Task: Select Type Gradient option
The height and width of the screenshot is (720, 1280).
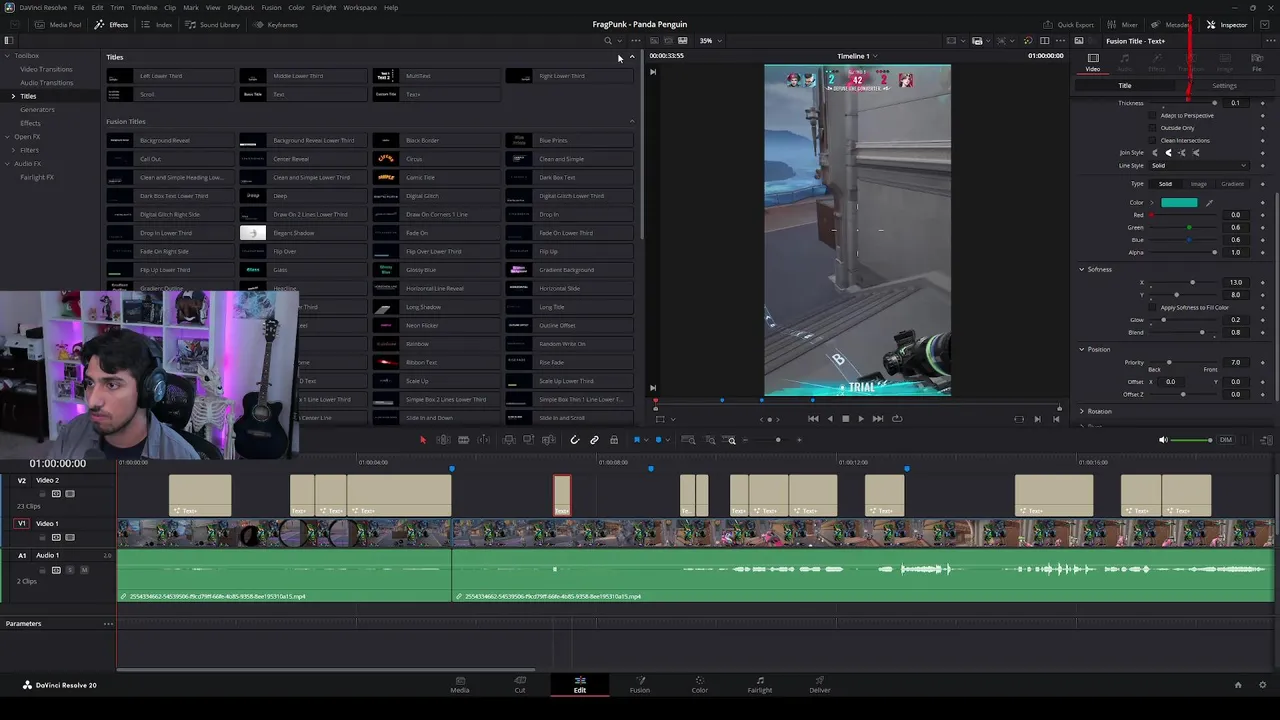Action: (1232, 184)
